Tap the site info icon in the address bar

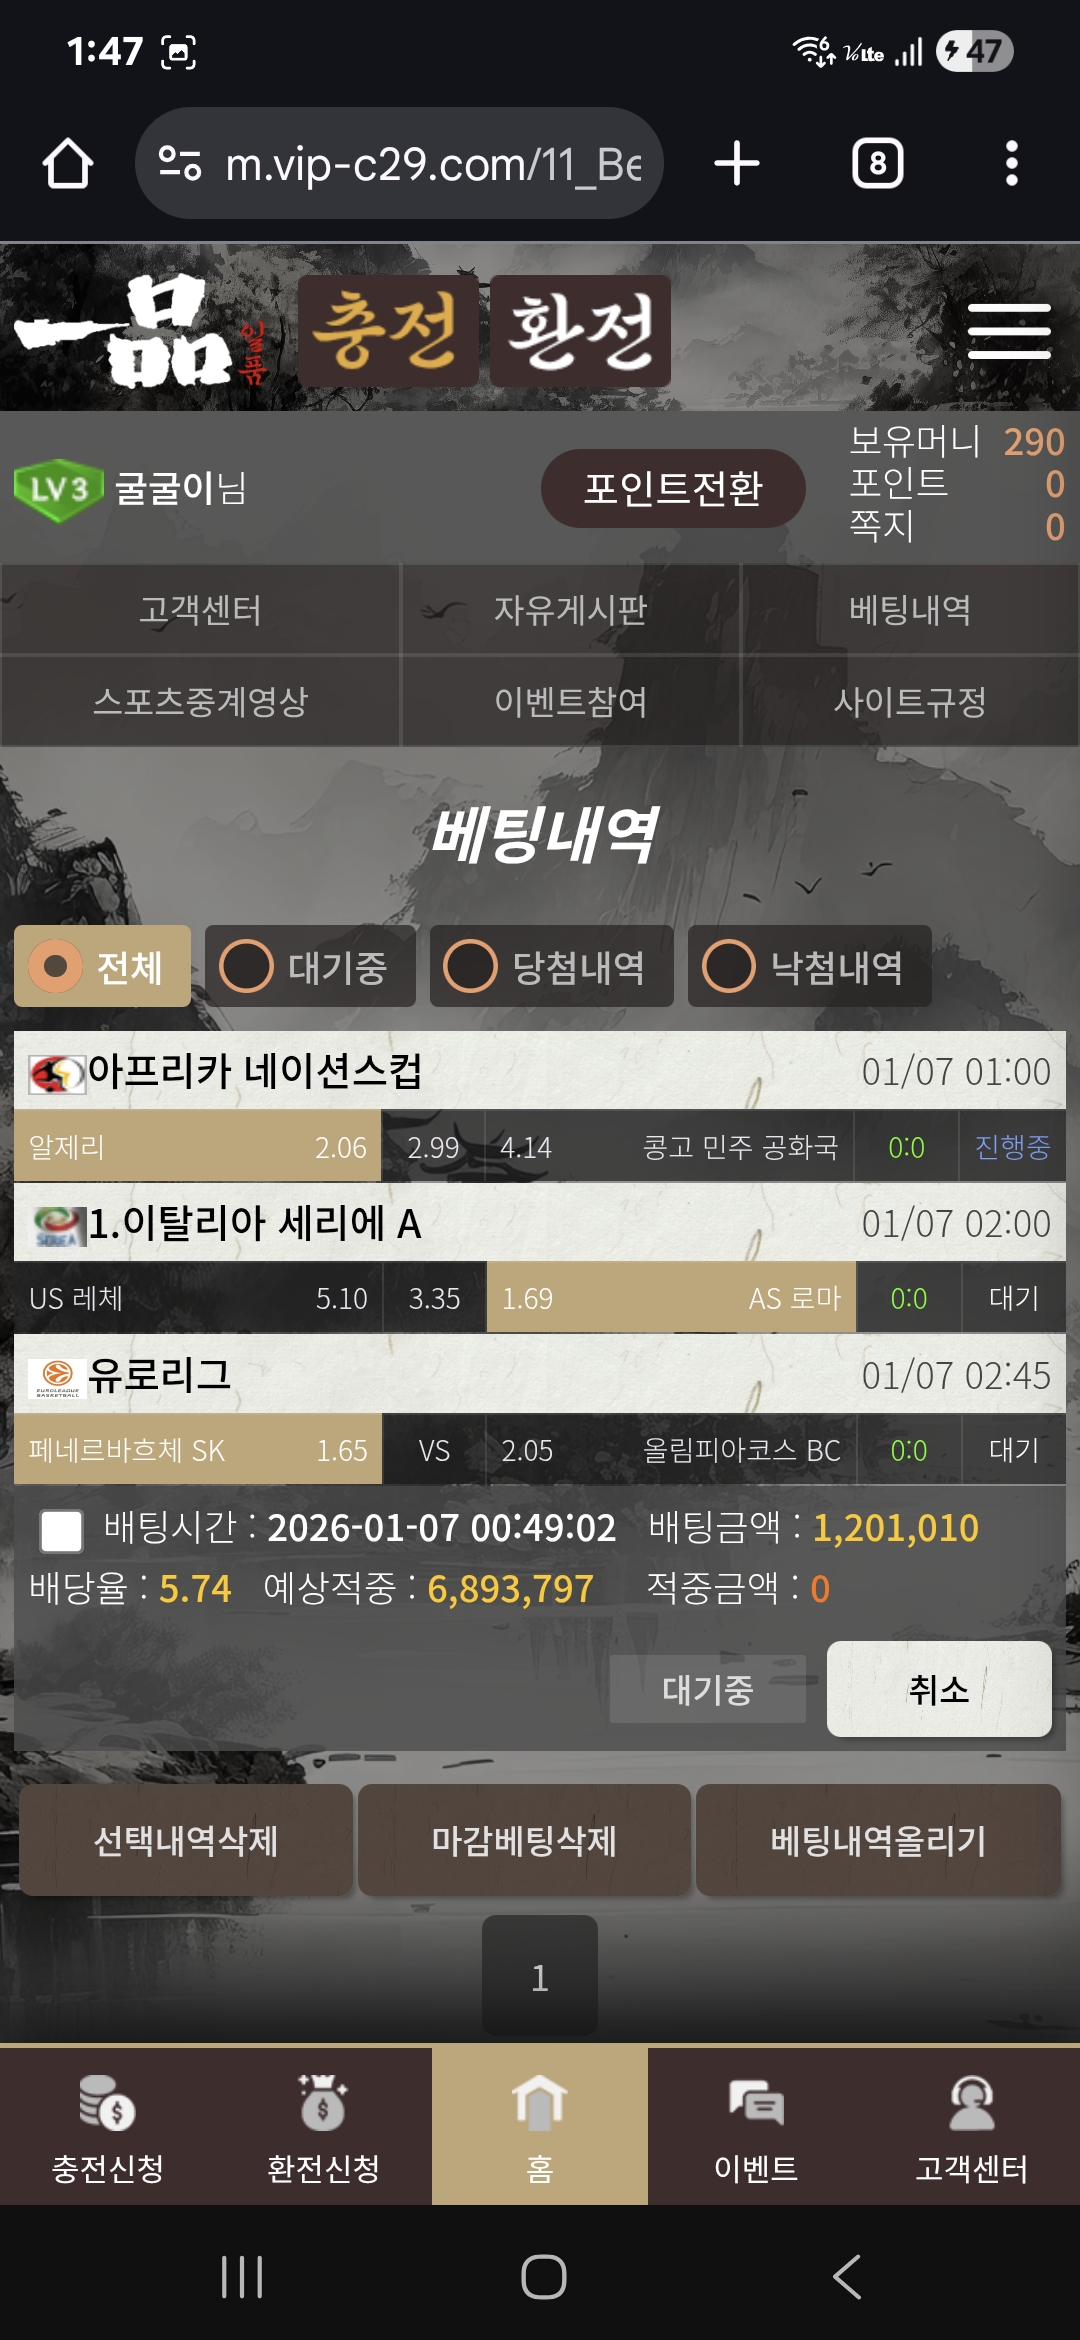[x=181, y=163]
